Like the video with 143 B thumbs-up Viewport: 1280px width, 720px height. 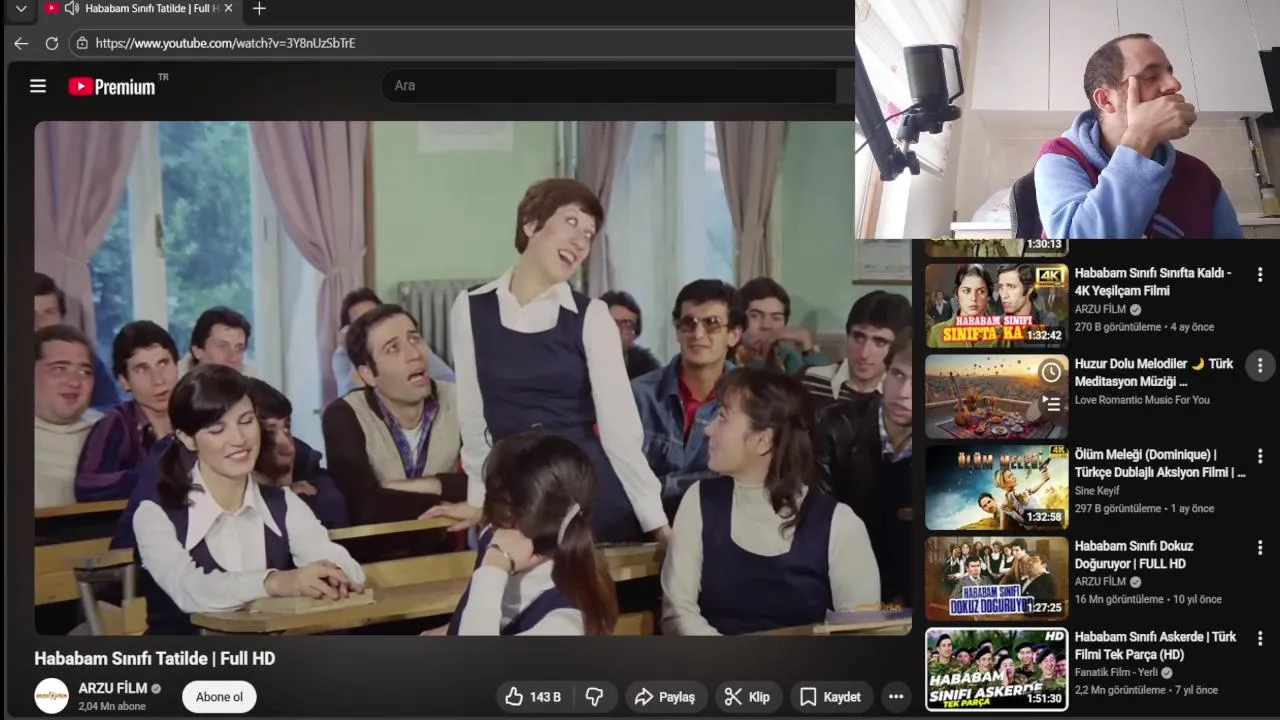tap(533, 697)
